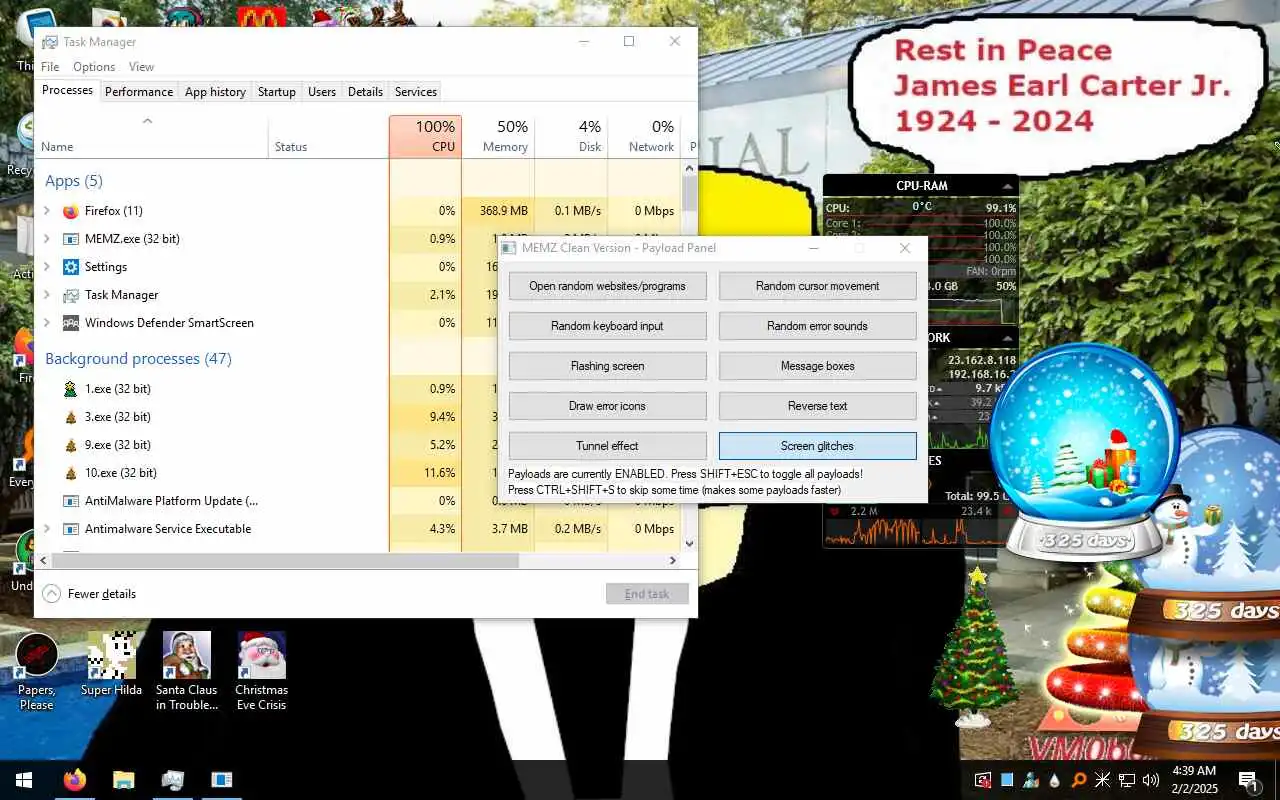Click Screen glitches payload button
This screenshot has height=800, width=1280.
[x=818, y=446]
